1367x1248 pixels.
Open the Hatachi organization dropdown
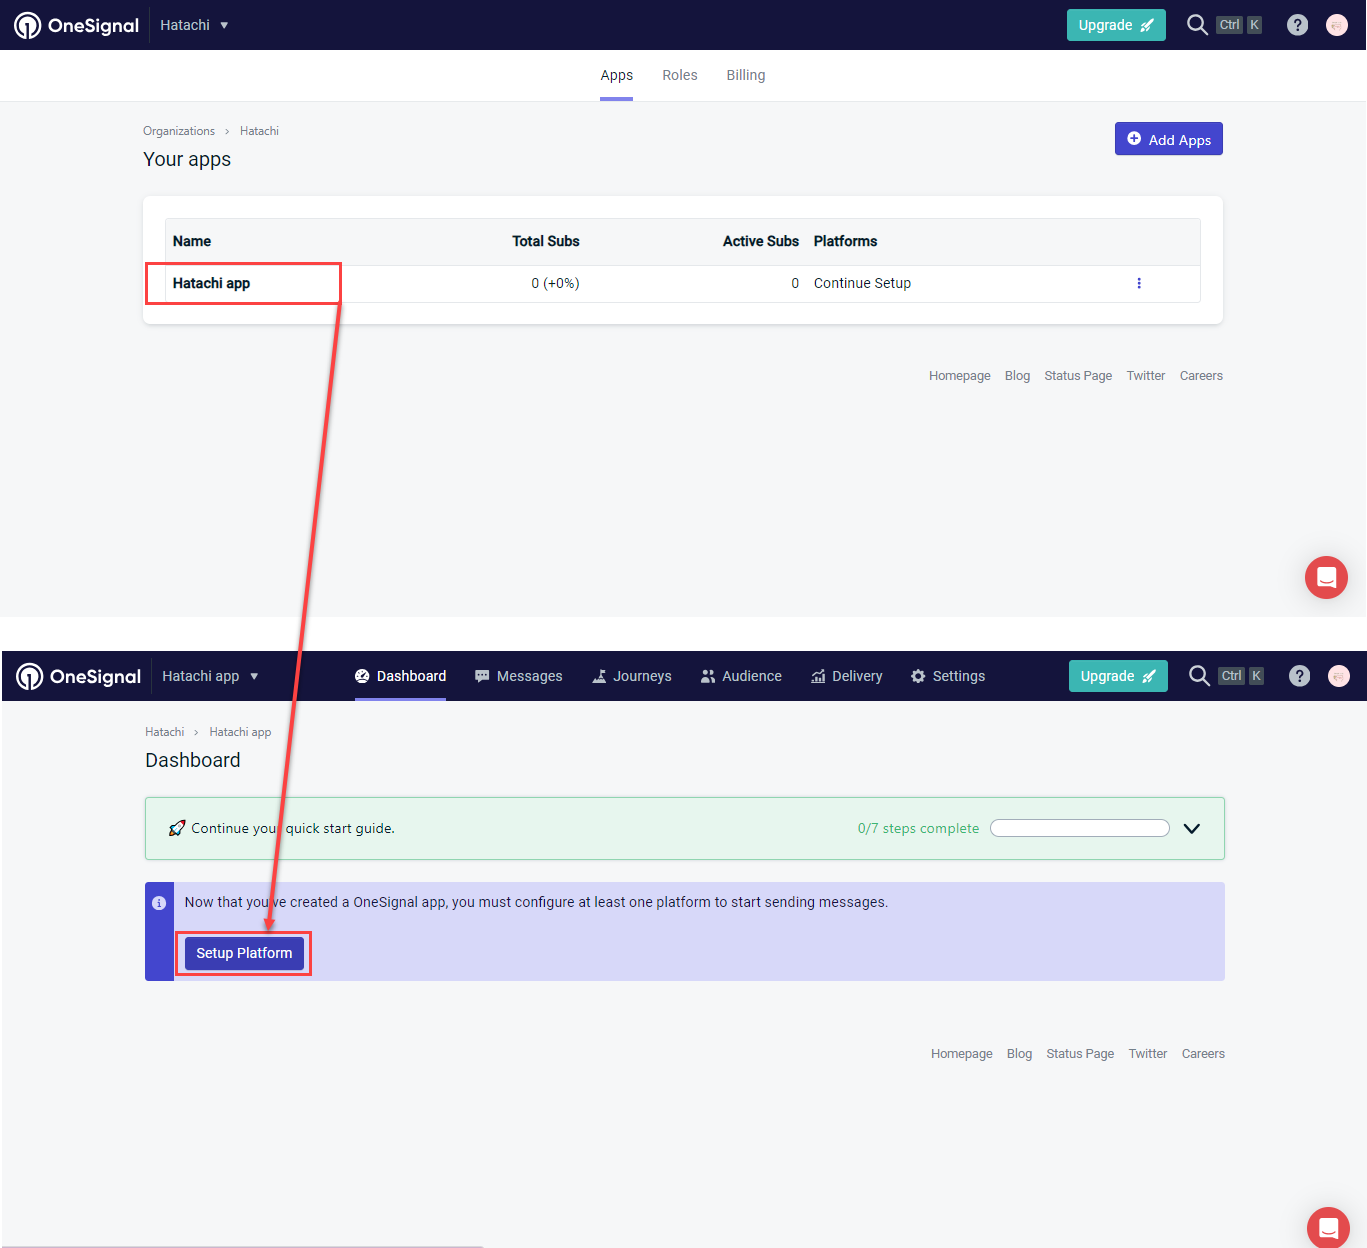(x=194, y=25)
